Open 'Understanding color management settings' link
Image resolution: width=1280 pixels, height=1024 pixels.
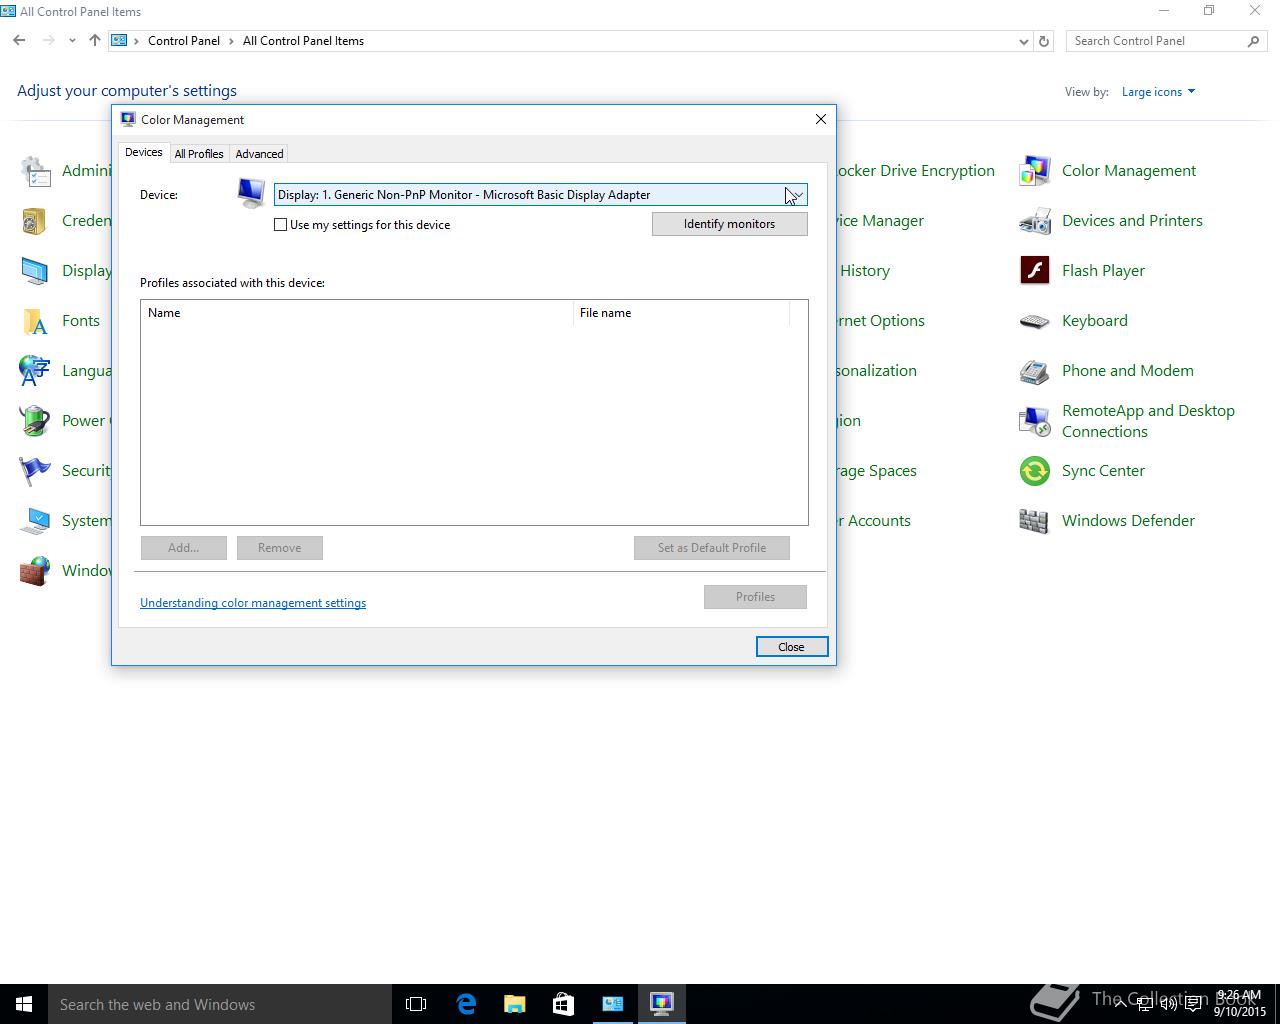(x=253, y=603)
